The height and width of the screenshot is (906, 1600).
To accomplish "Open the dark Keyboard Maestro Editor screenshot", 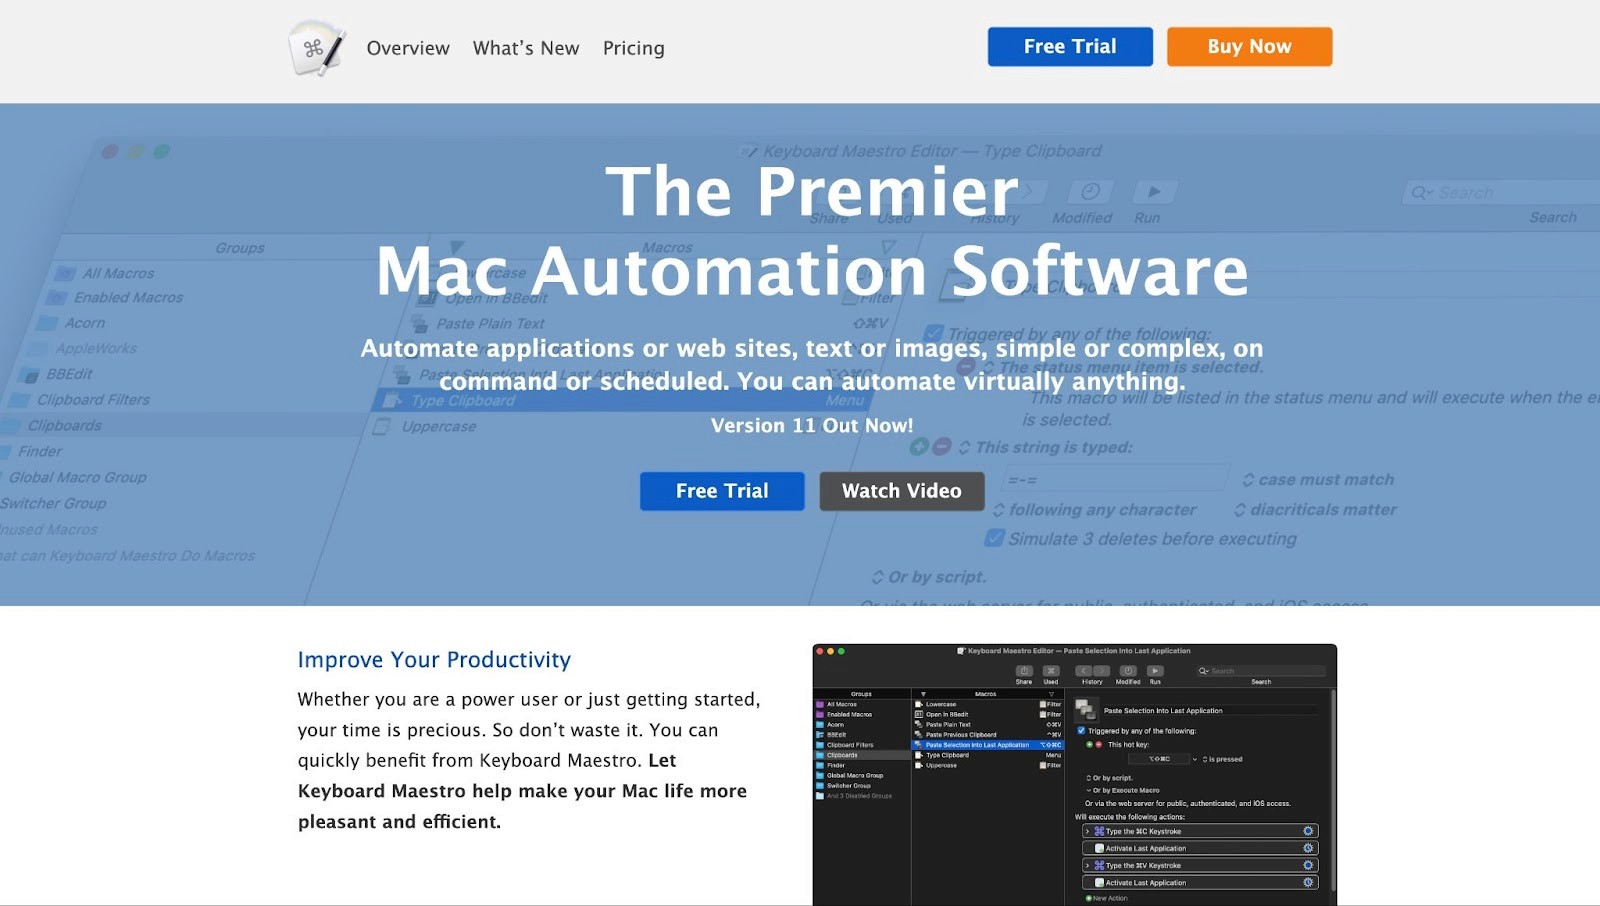I will (x=1075, y=775).
